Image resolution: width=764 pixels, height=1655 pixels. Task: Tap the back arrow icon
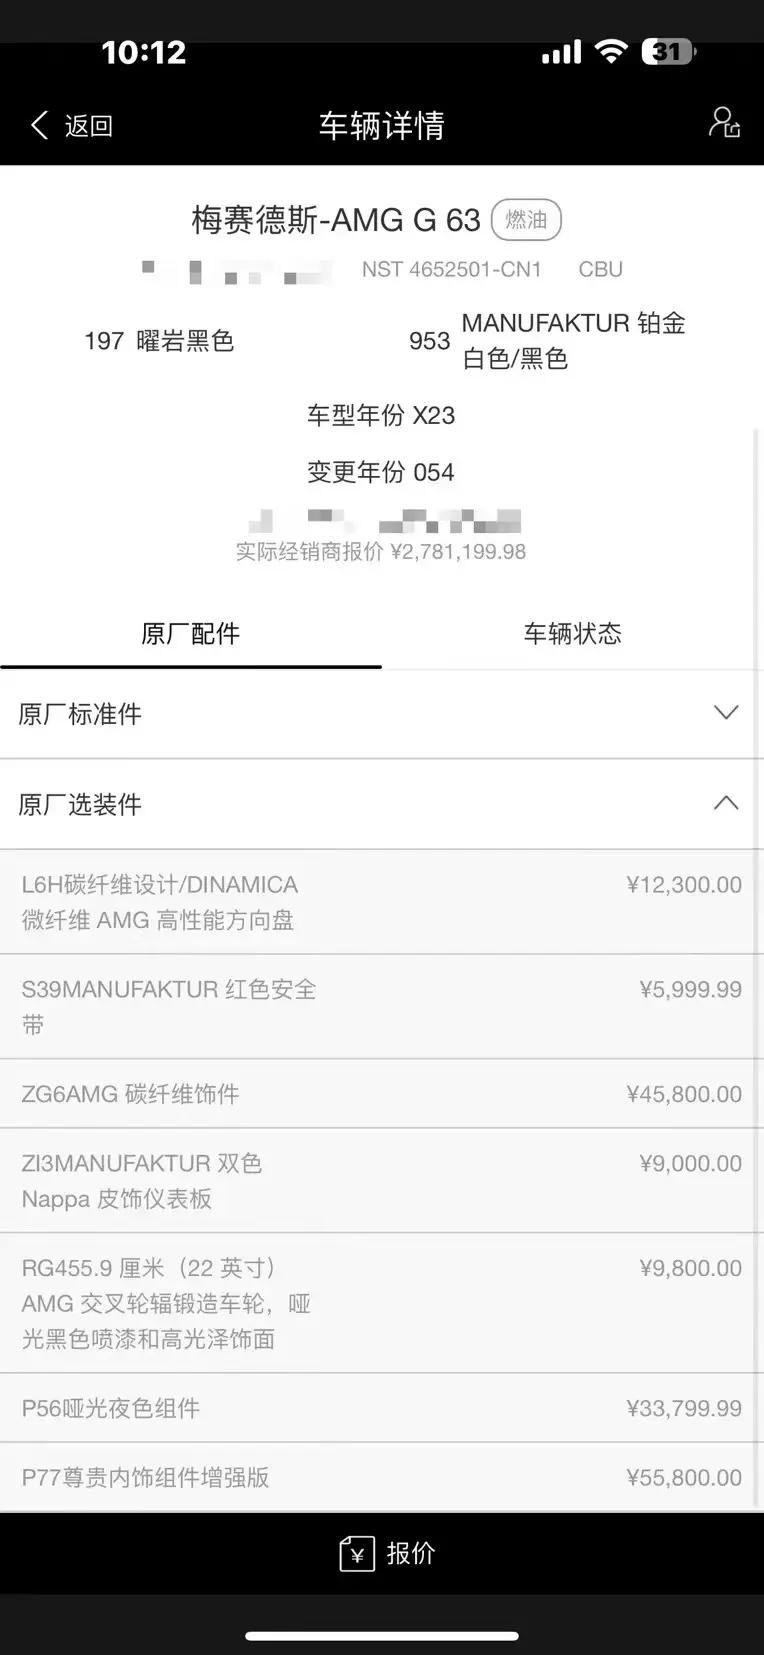(x=40, y=125)
